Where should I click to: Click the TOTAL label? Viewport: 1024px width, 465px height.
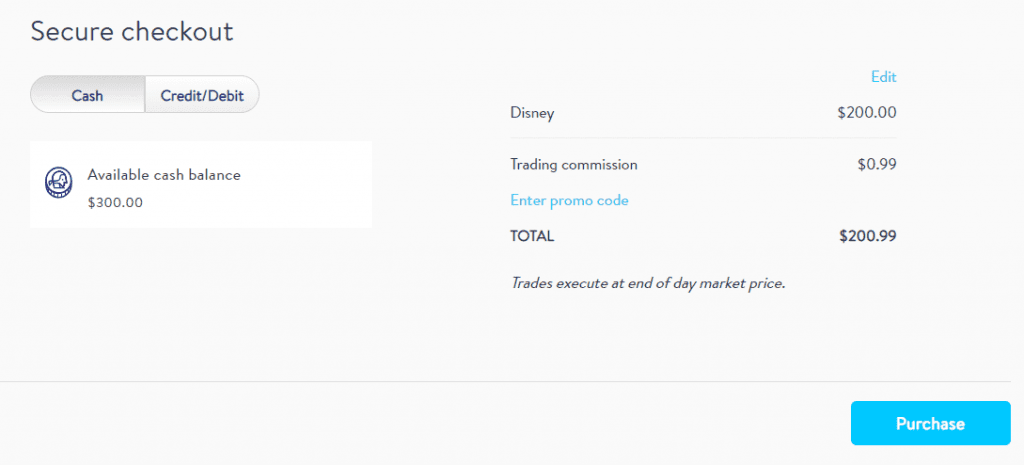click(x=532, y=236)
